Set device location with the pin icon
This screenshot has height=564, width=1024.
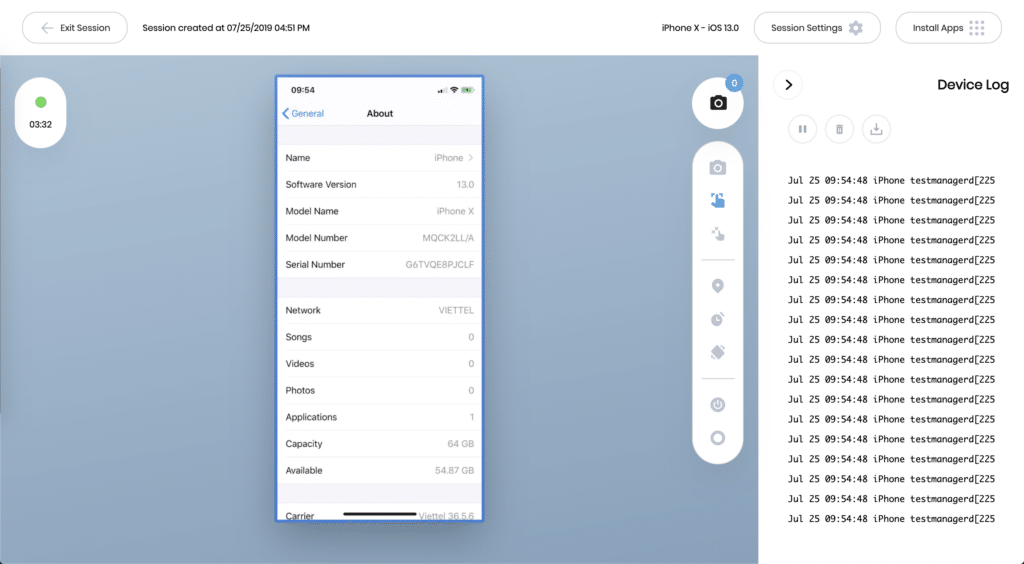tap(717, 286)
